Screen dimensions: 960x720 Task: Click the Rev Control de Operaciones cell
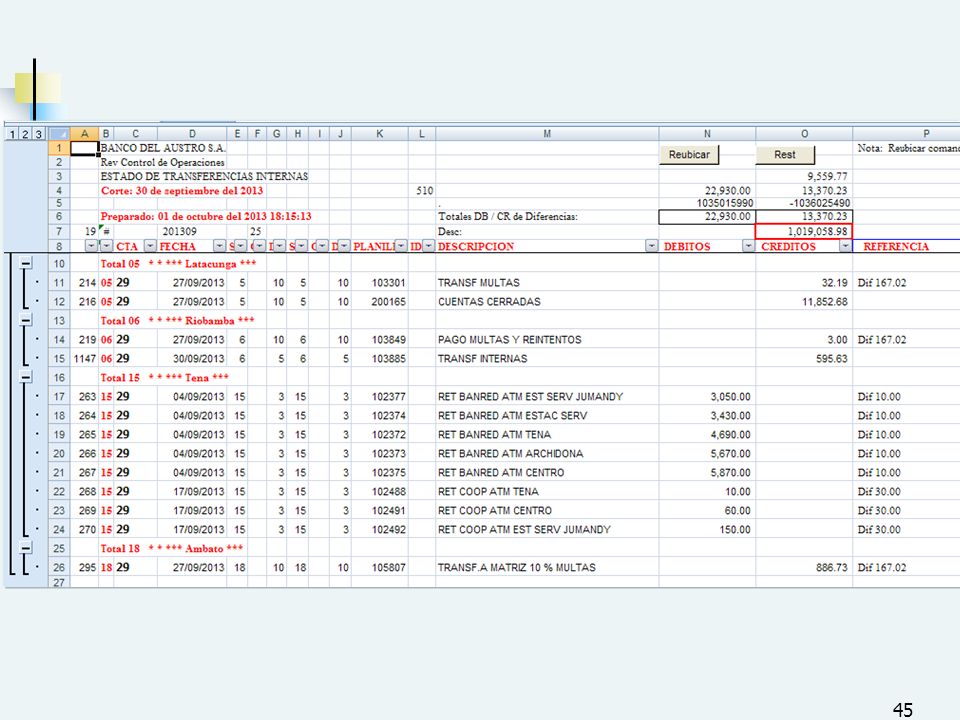162,162
